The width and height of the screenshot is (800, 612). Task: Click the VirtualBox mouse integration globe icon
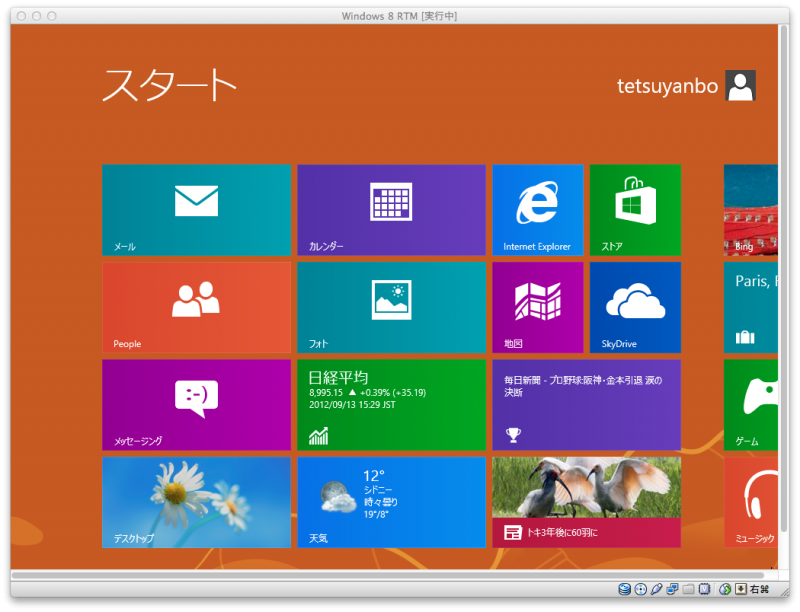[x=725, y=590]
